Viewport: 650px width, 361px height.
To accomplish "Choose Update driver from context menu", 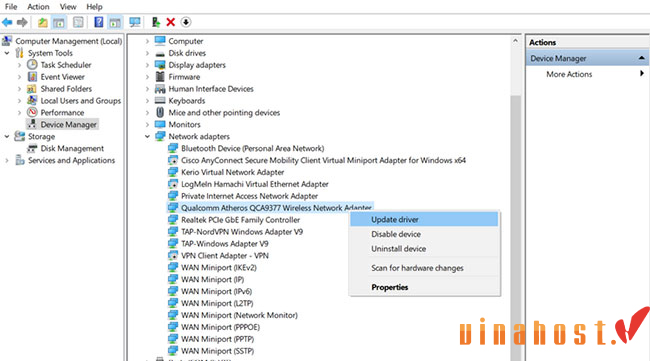I will 424,219.
